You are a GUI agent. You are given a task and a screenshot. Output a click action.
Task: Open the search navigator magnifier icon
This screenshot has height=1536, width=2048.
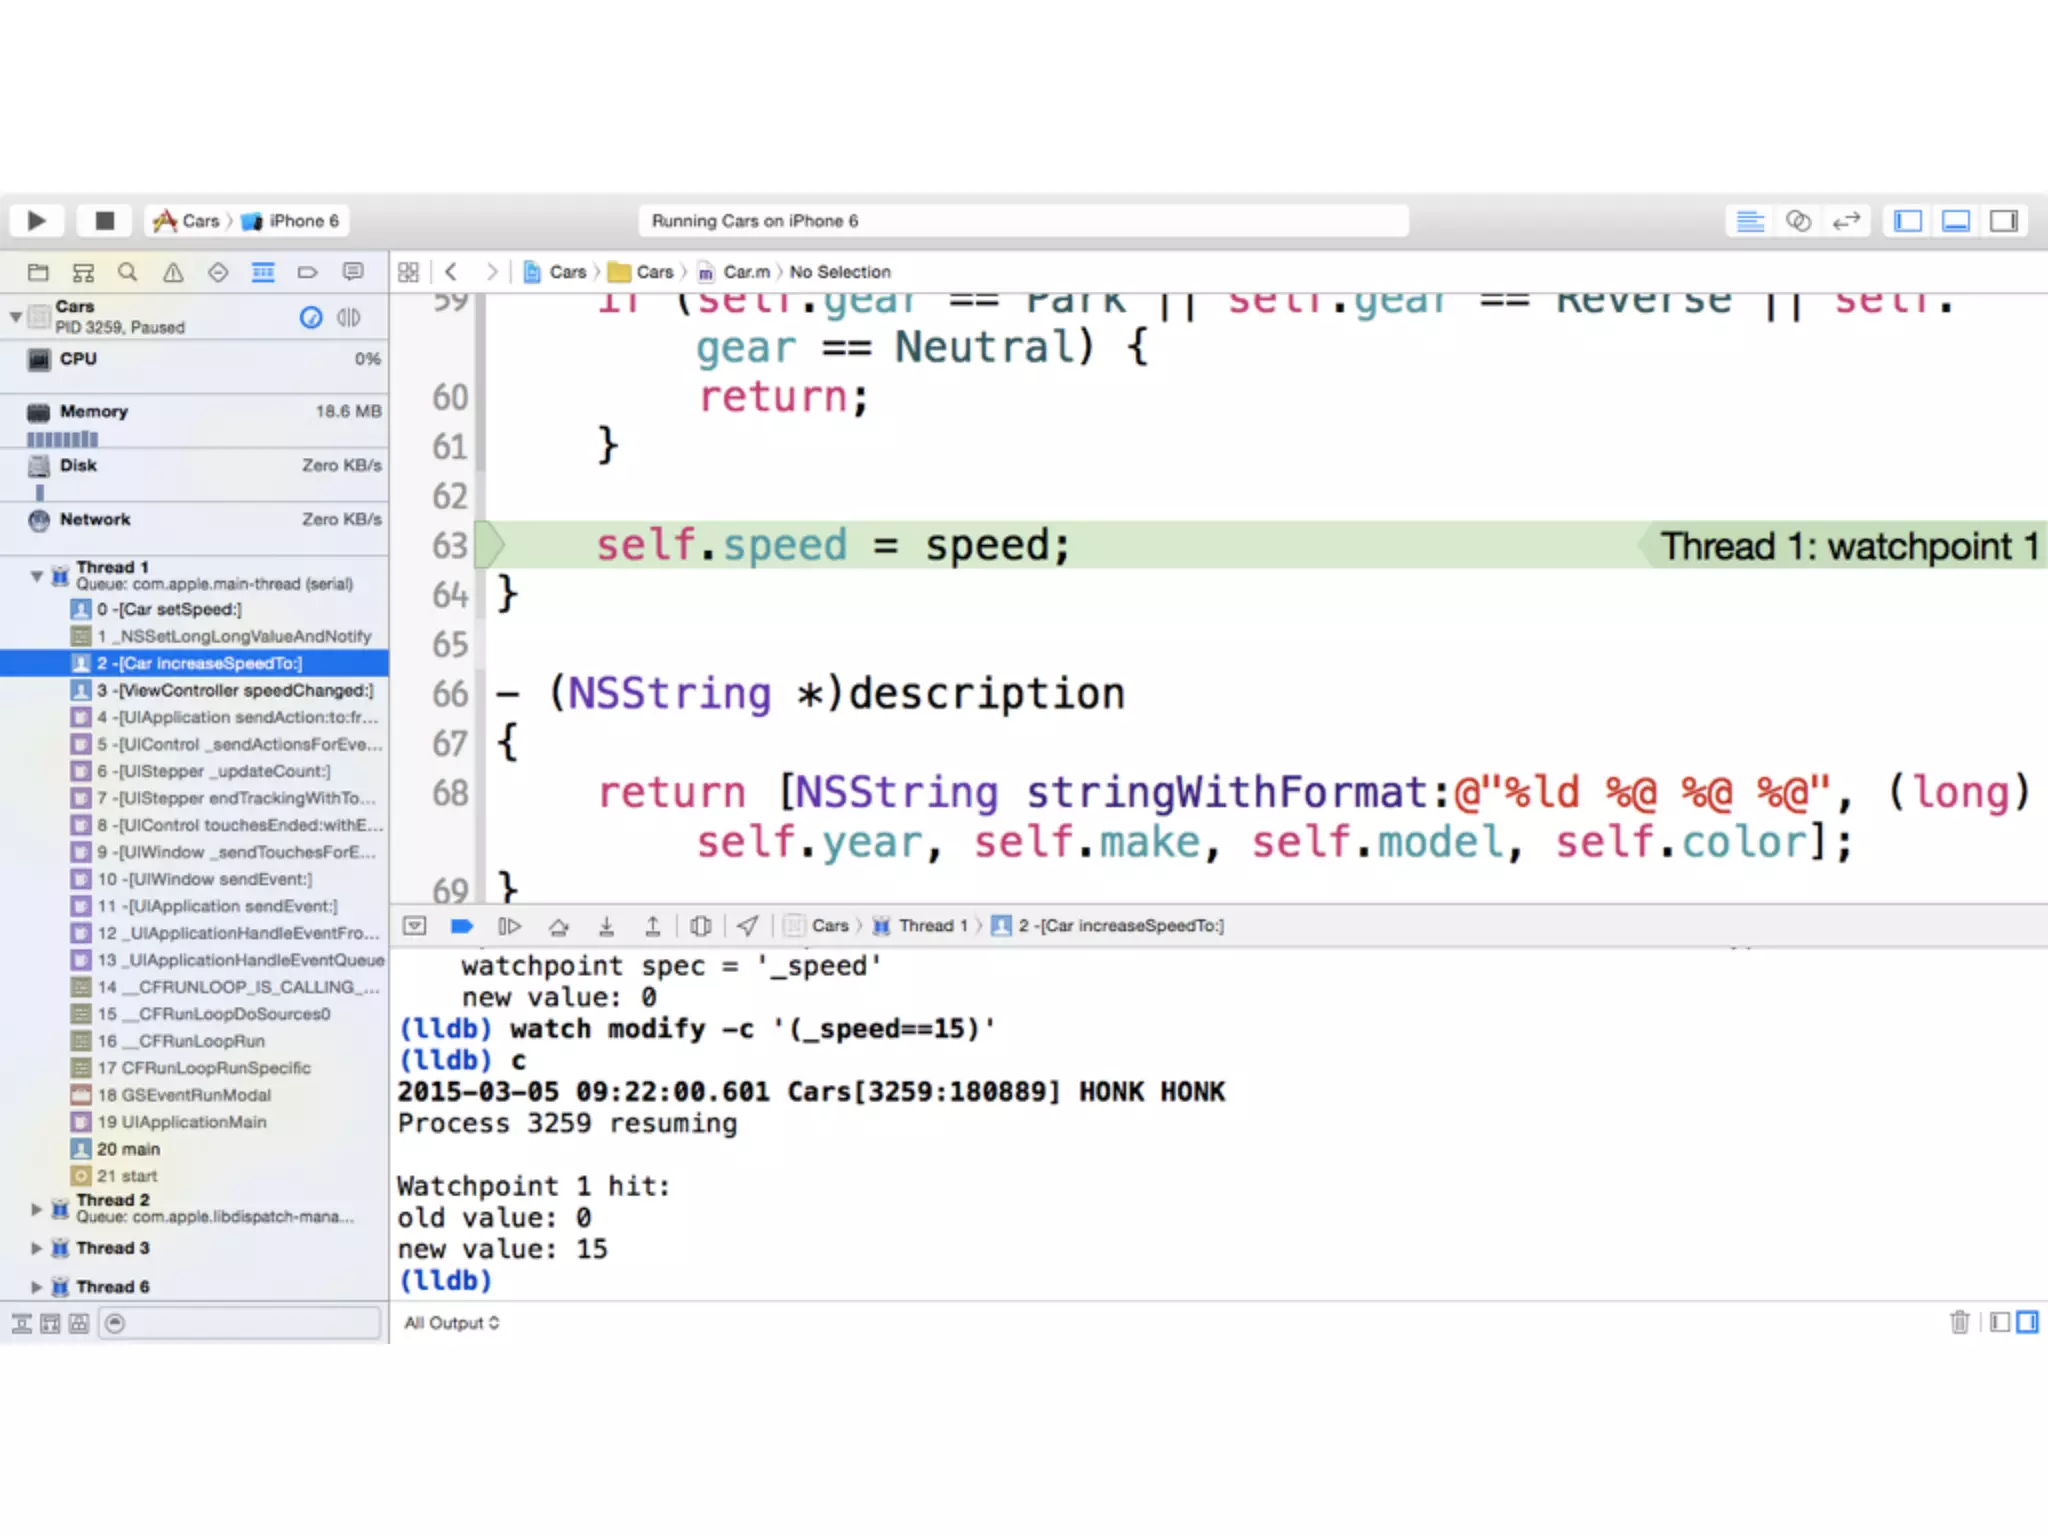pyautogui.click(x=127, y=272)
